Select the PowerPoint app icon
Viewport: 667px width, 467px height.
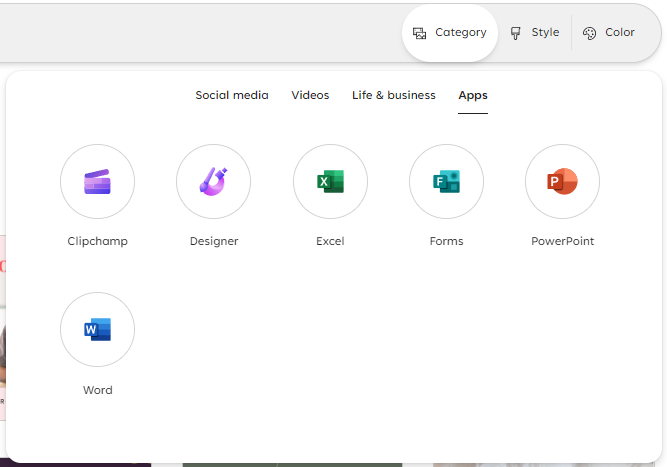[x=562, y=182]
